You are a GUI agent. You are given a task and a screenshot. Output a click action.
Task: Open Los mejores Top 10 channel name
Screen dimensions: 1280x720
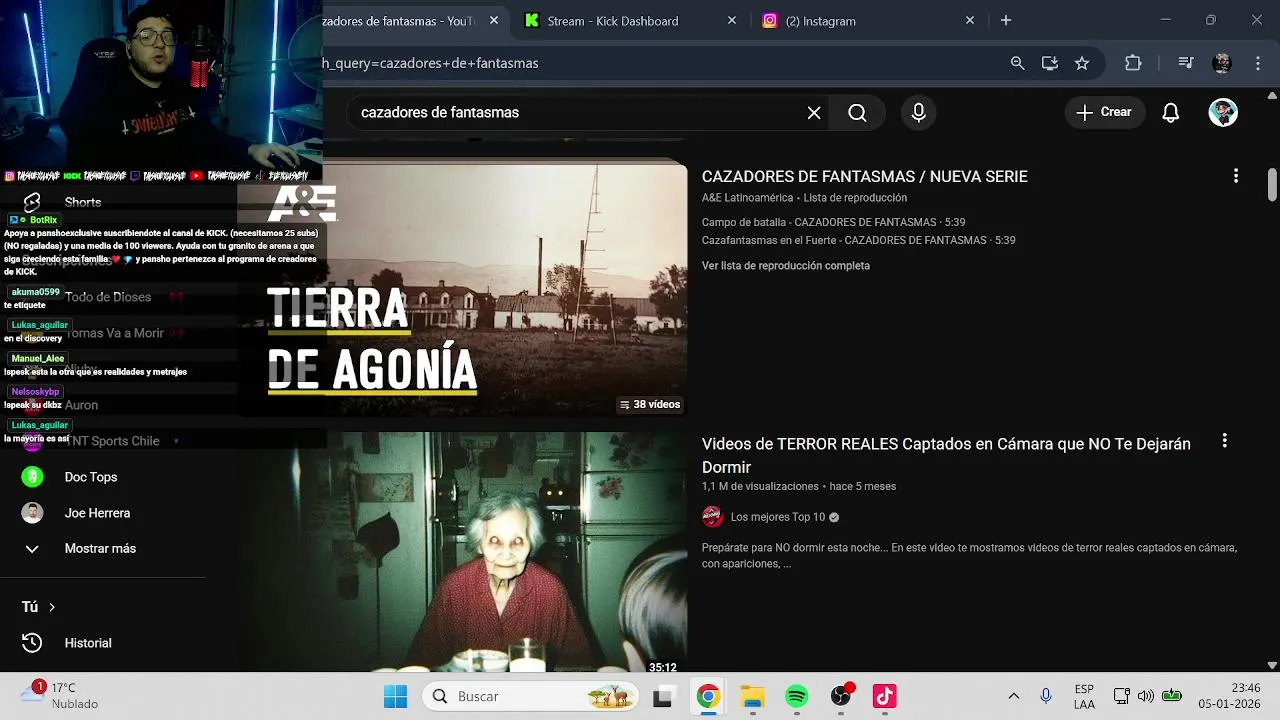coord(777,517)
